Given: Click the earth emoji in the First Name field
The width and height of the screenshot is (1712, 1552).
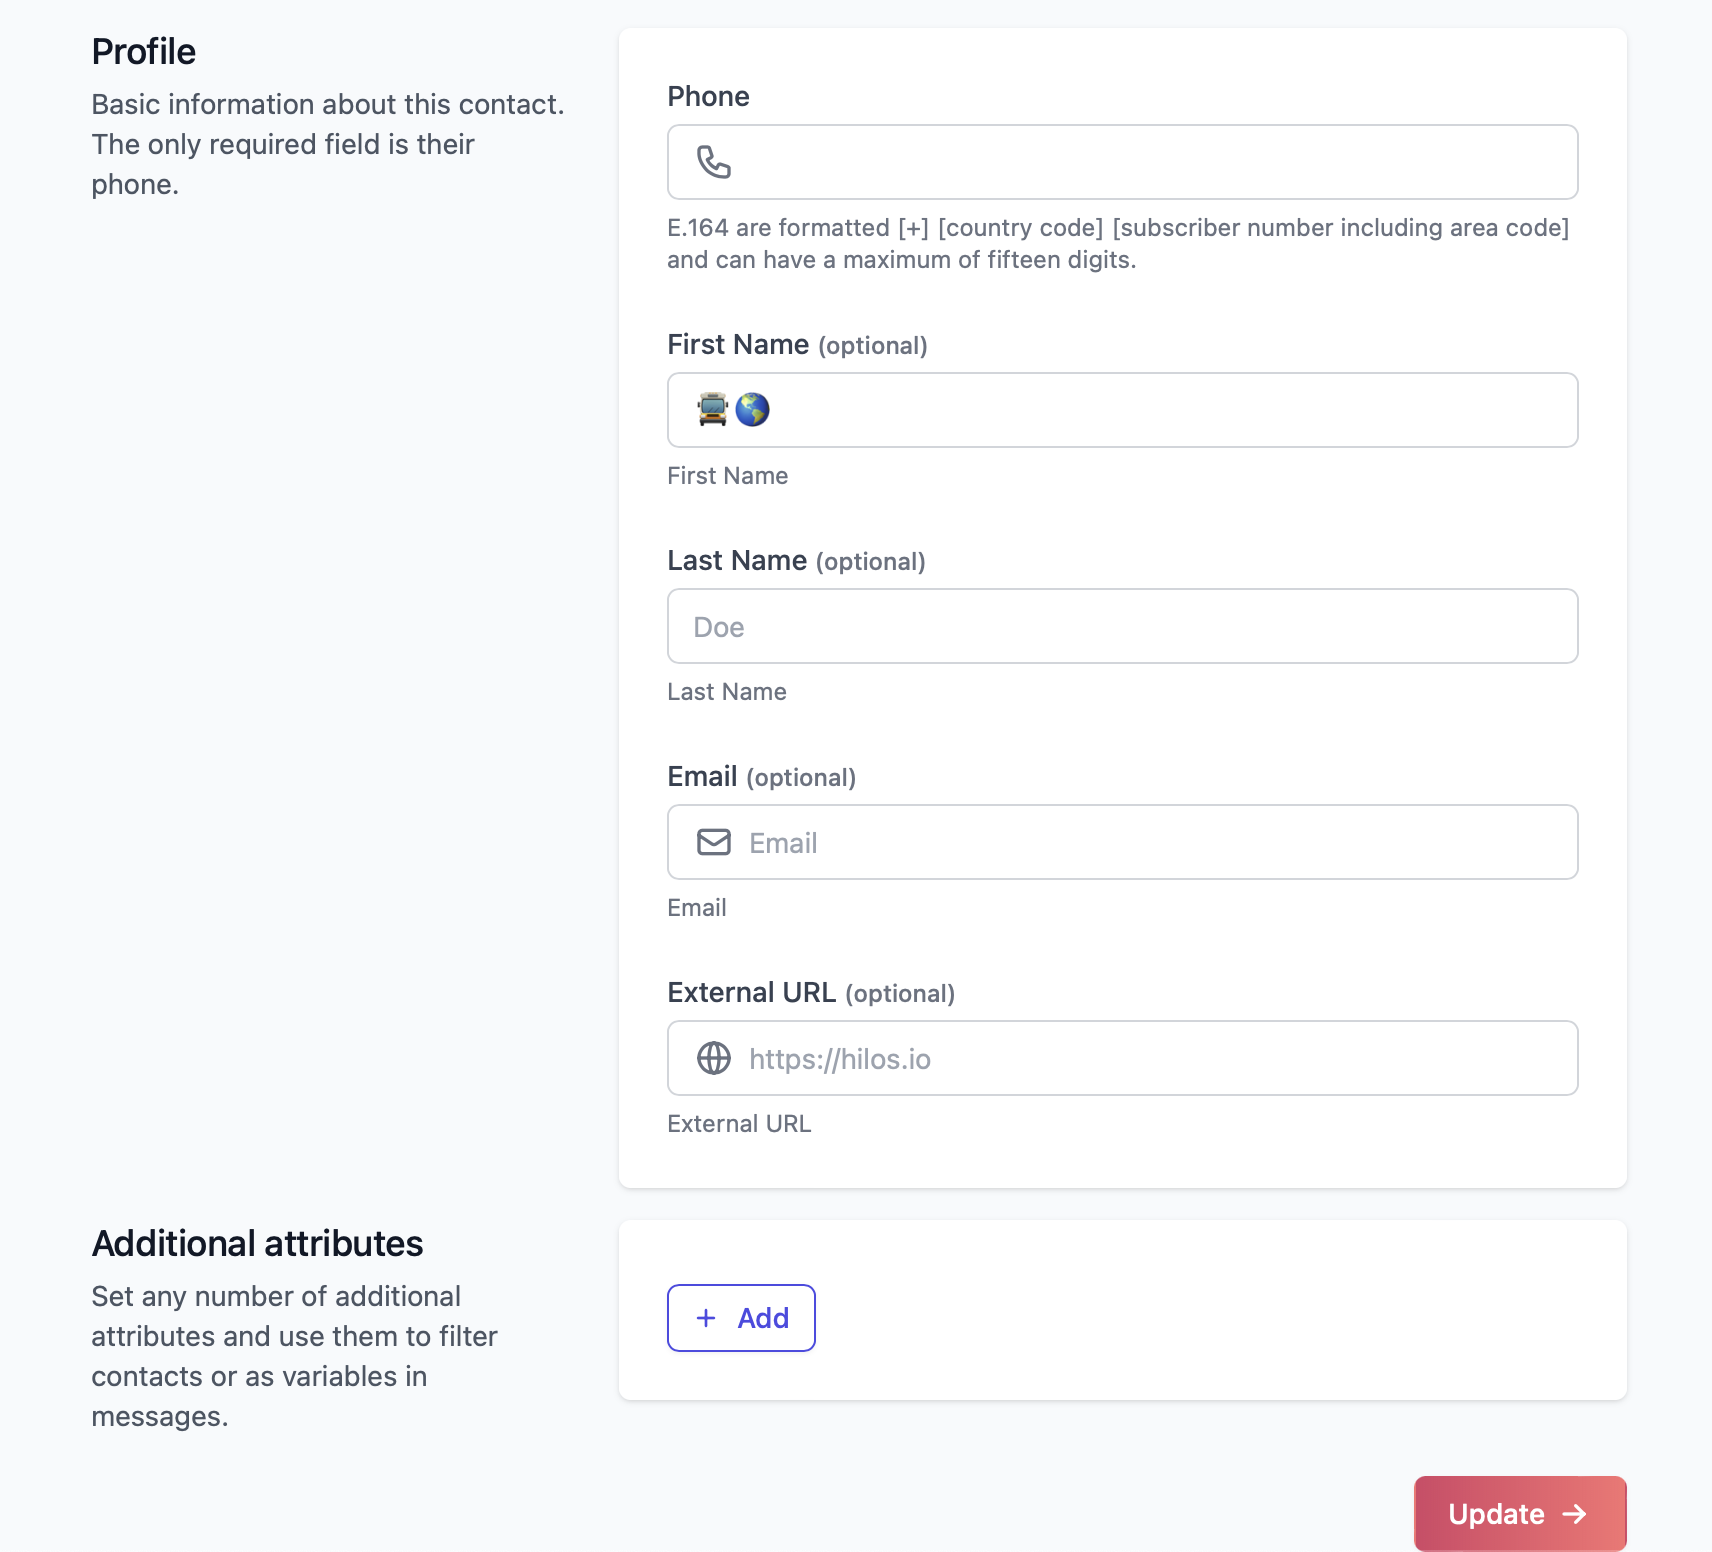Looking at the screenshot, I should [753, 409].
